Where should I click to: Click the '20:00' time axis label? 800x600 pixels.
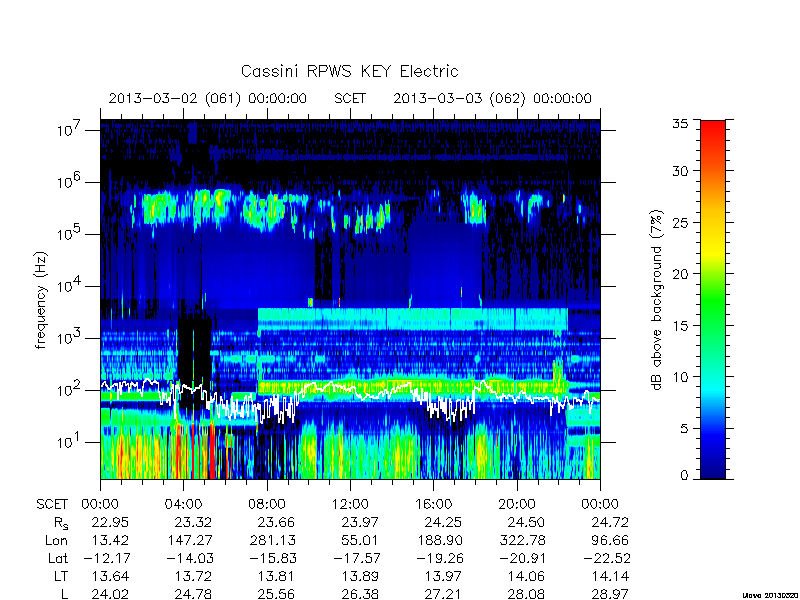(x=516, y=505)
